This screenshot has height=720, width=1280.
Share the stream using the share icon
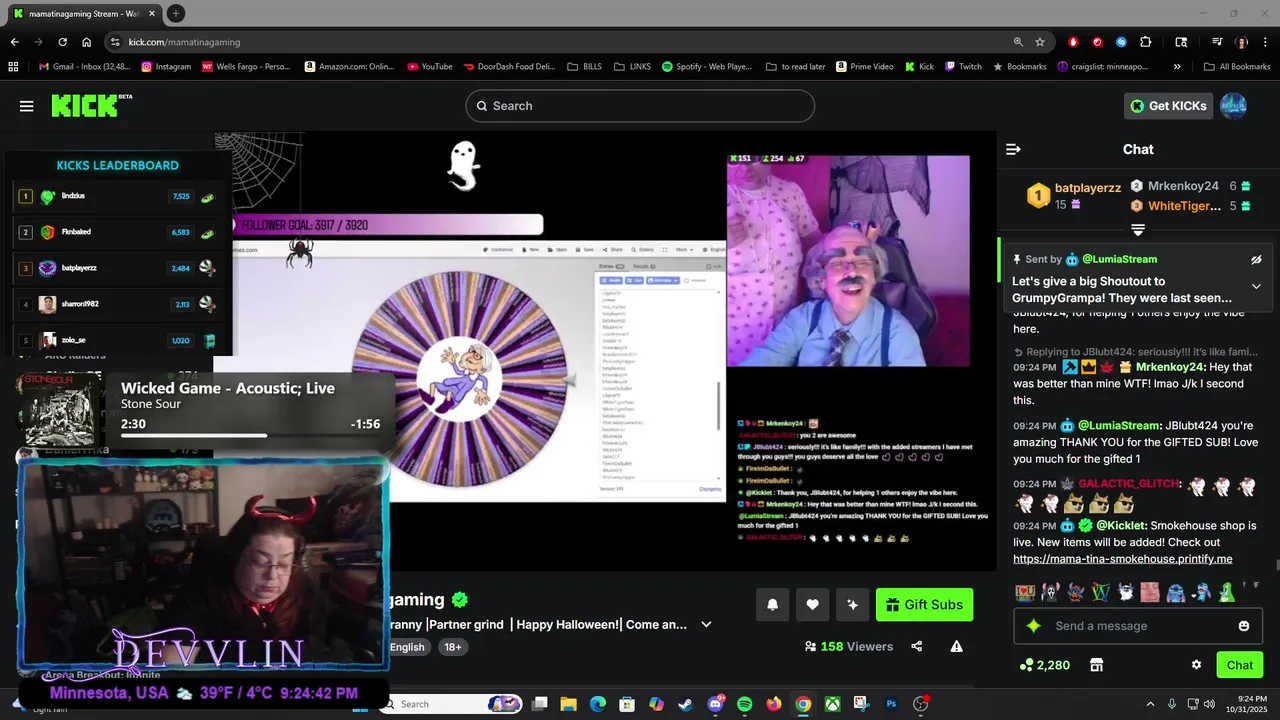point(917,646)
